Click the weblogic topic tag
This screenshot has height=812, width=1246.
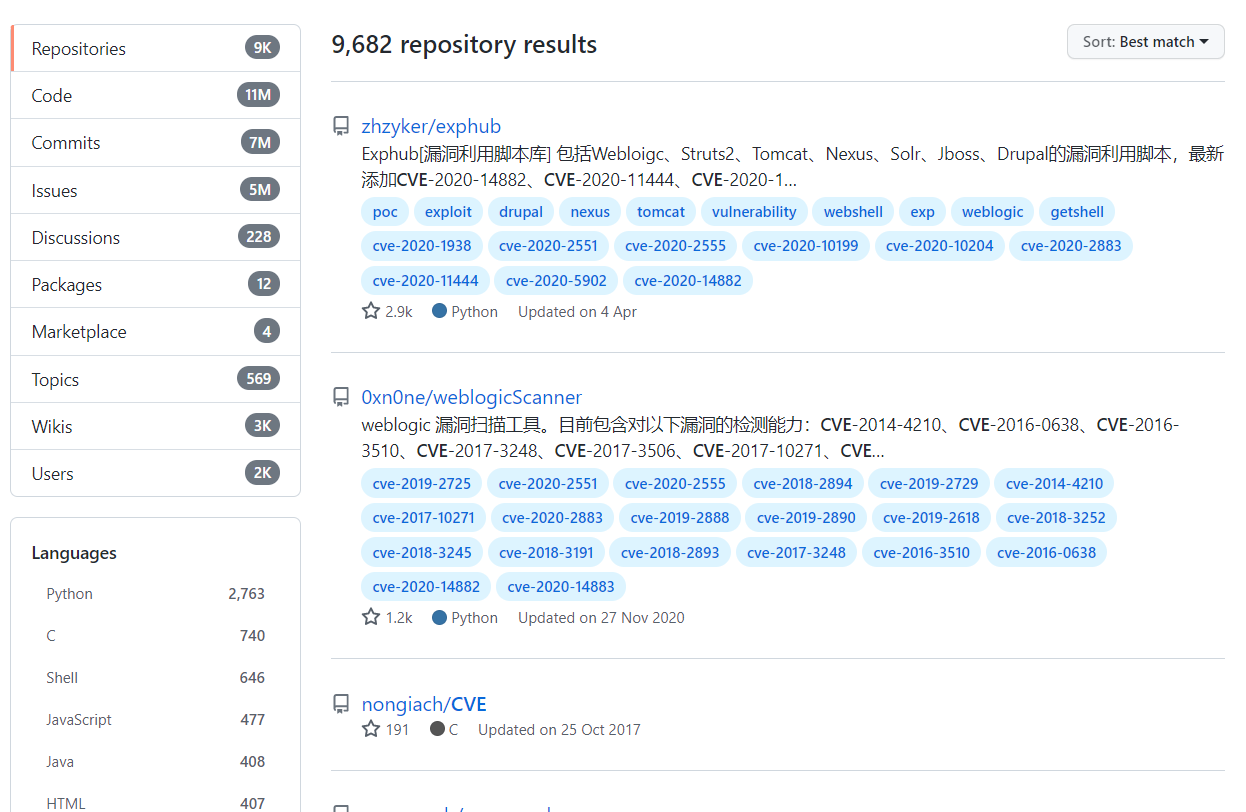[x=993, y=212]
